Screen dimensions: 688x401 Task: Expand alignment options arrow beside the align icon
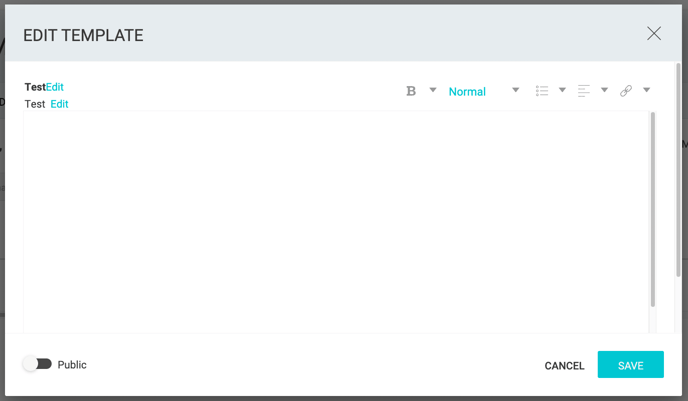604,90
